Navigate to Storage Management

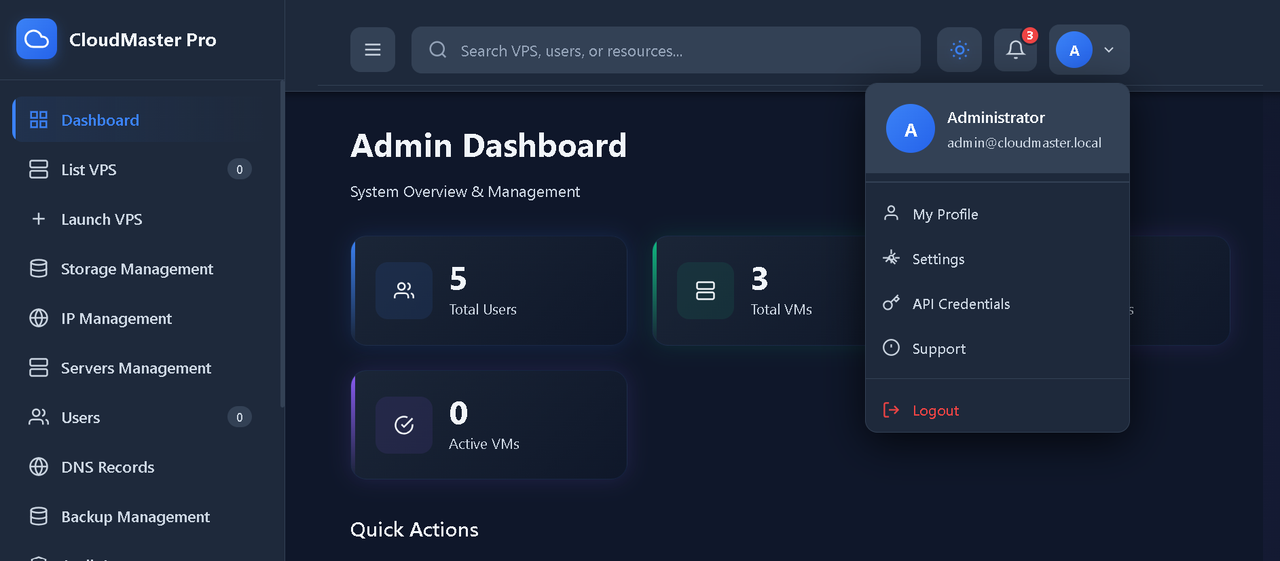pyautogui.click(x=142, y=268)
